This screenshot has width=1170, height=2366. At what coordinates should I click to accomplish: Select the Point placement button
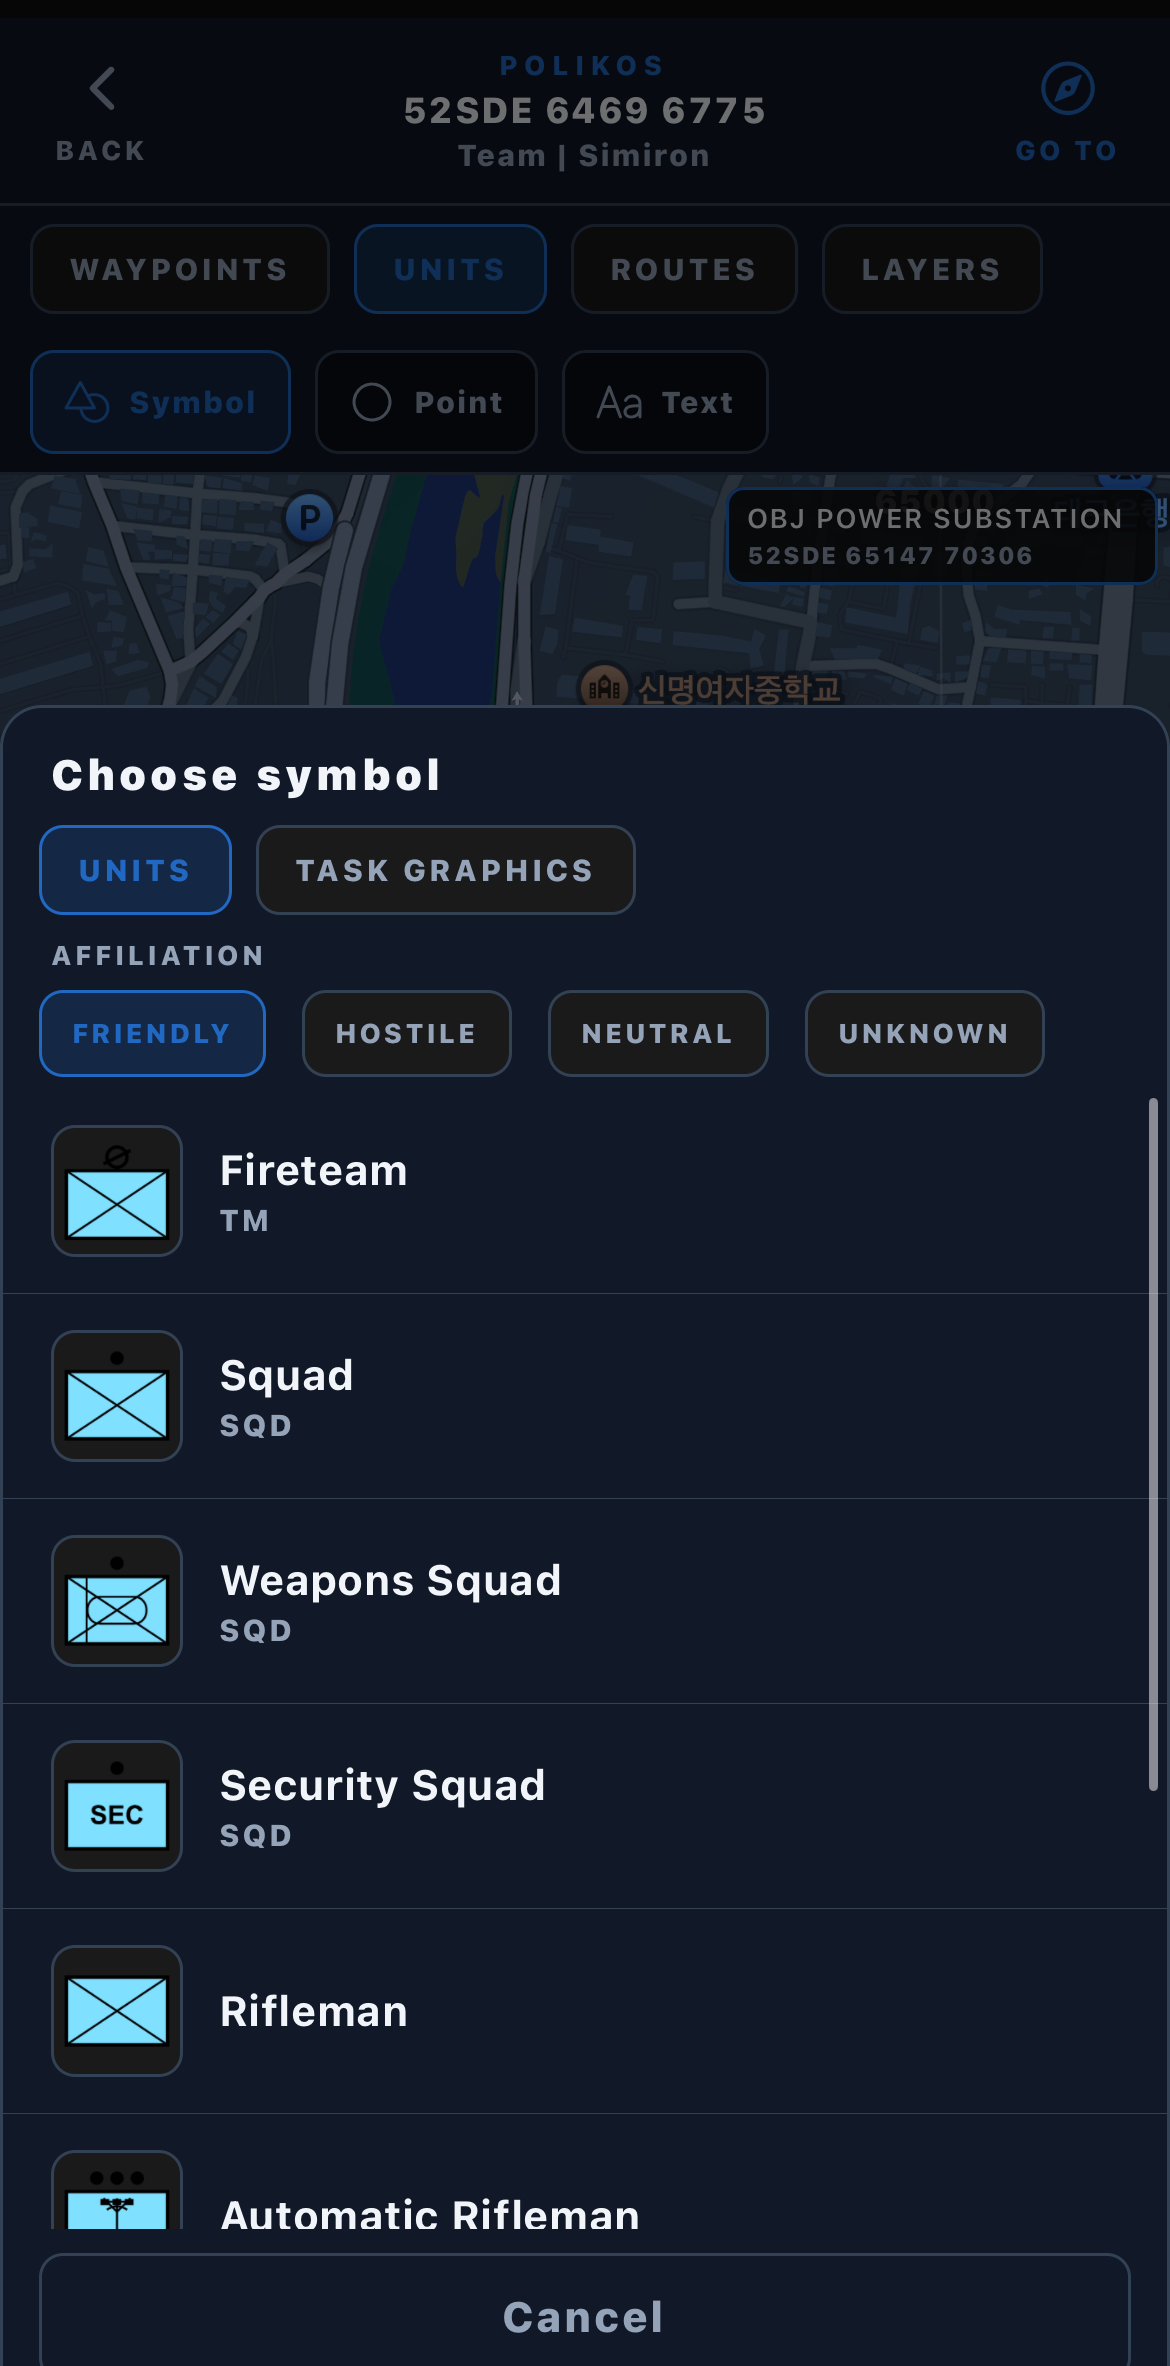(427, 402)
